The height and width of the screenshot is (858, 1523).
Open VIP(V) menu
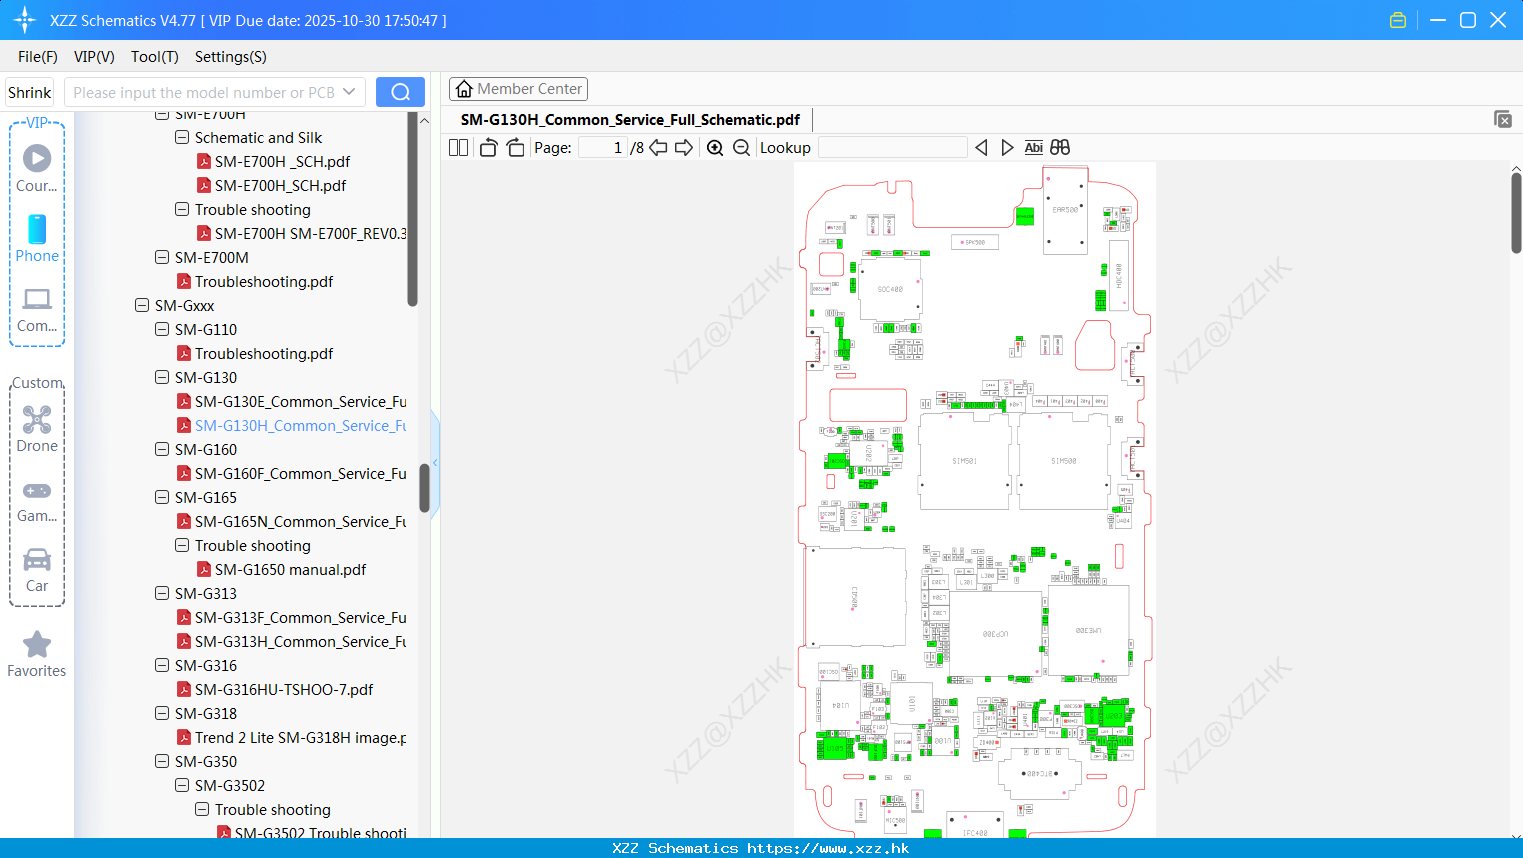pos(94,57)
